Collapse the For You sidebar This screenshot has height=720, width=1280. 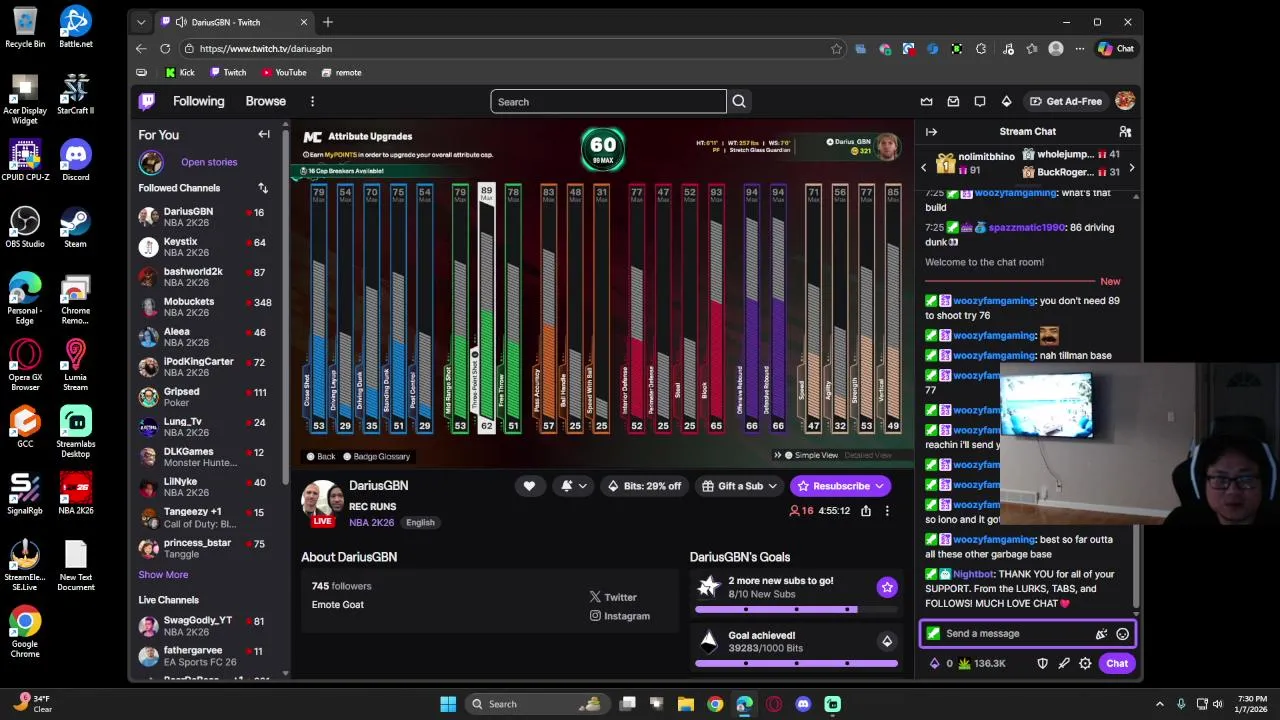[264, 134]
